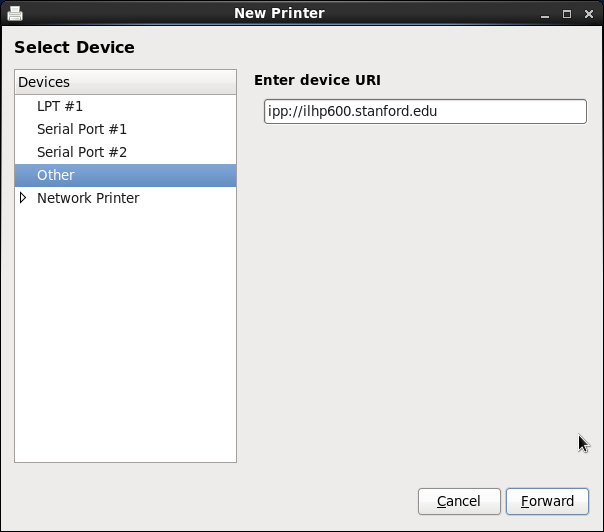Click empty space below the Network Printer entry
The width and height of the screenshot is (604, 532).
click(125, 330)
